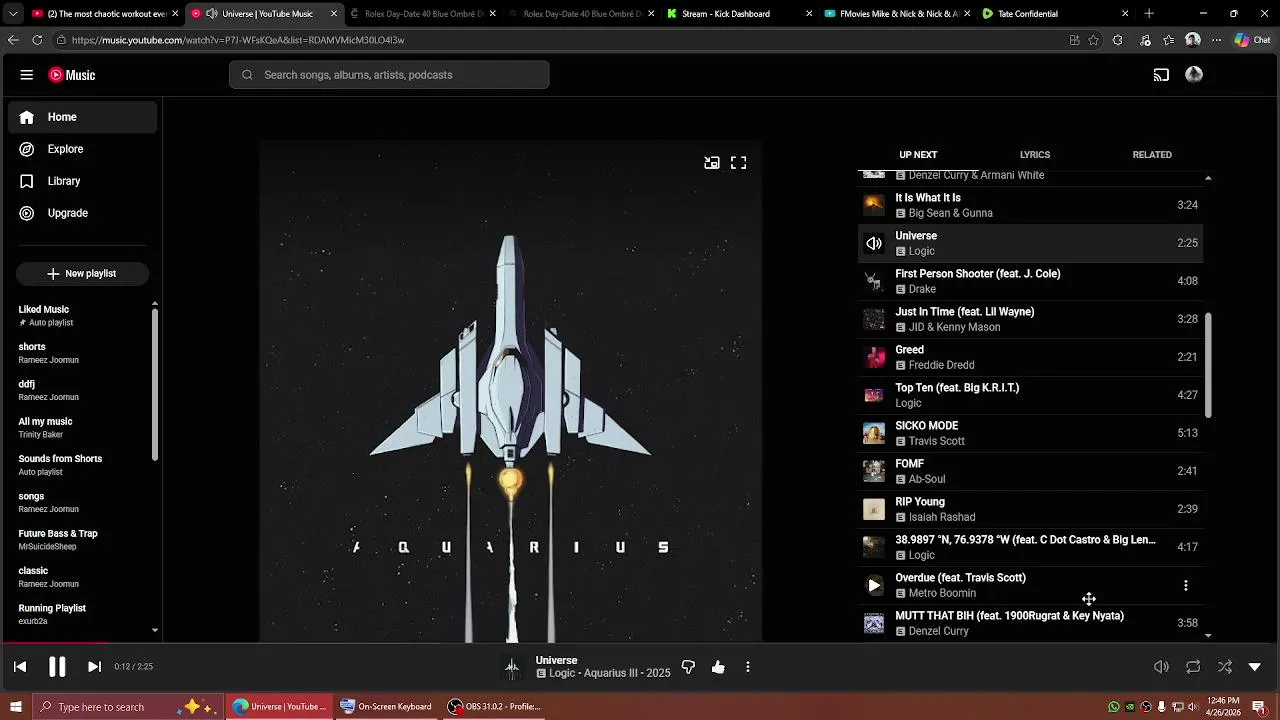Switch to the Lyrics tab
The width and height of the screenshot is (1280, 720).
[1035, 155]
